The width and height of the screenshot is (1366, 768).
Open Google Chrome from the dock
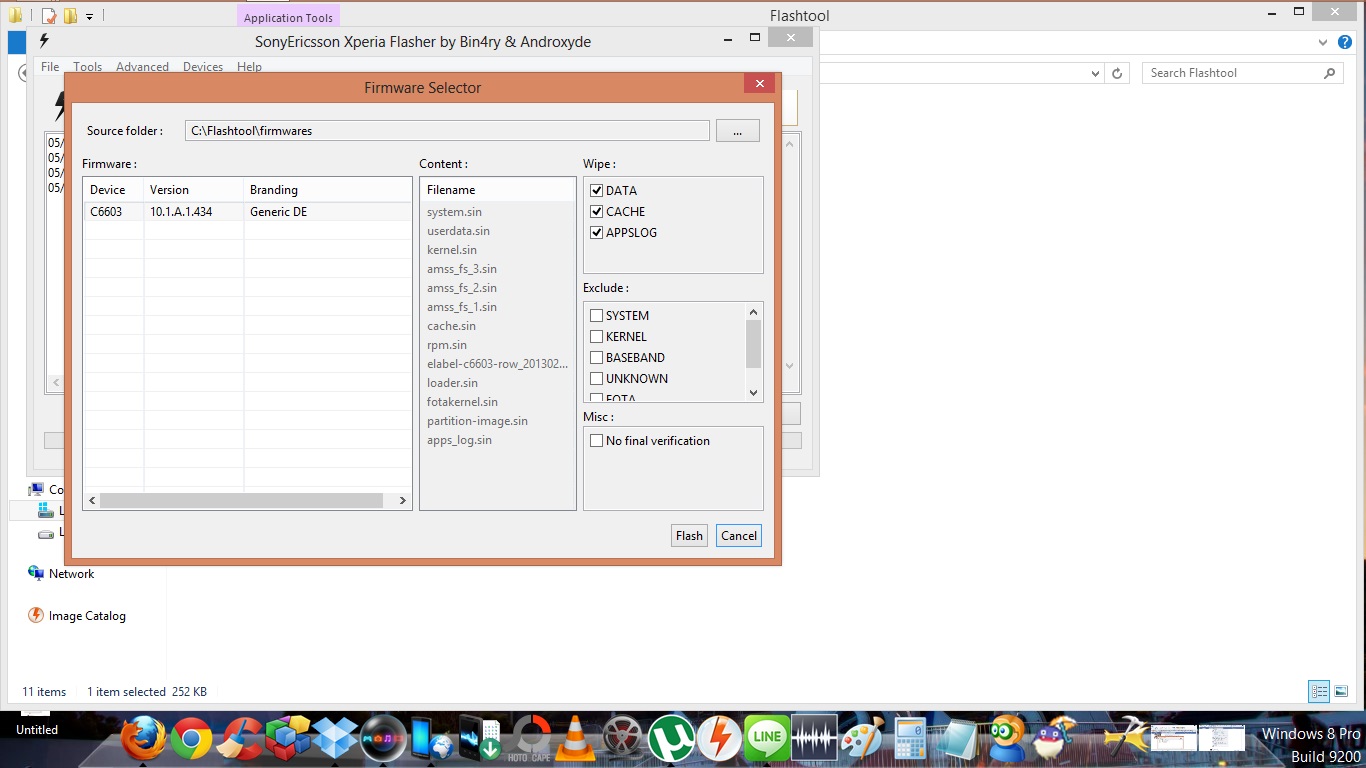tap(191, 740)
